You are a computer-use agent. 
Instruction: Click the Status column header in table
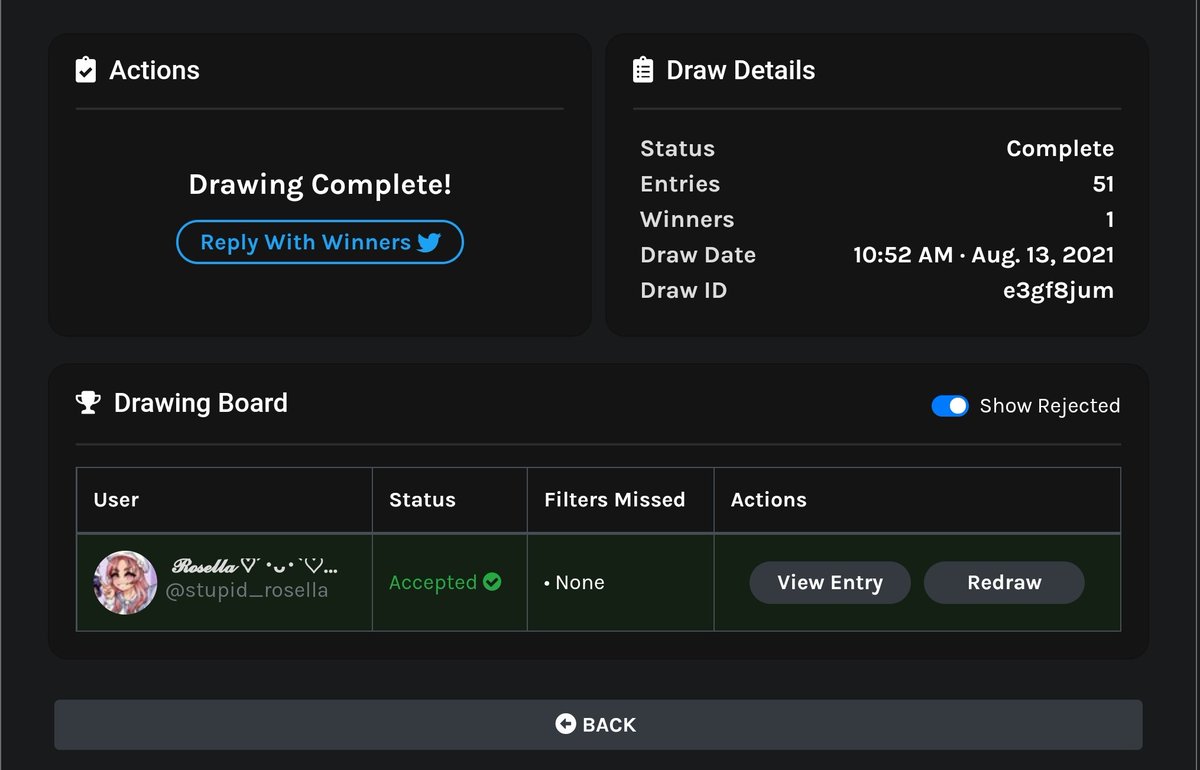(422, 500)
